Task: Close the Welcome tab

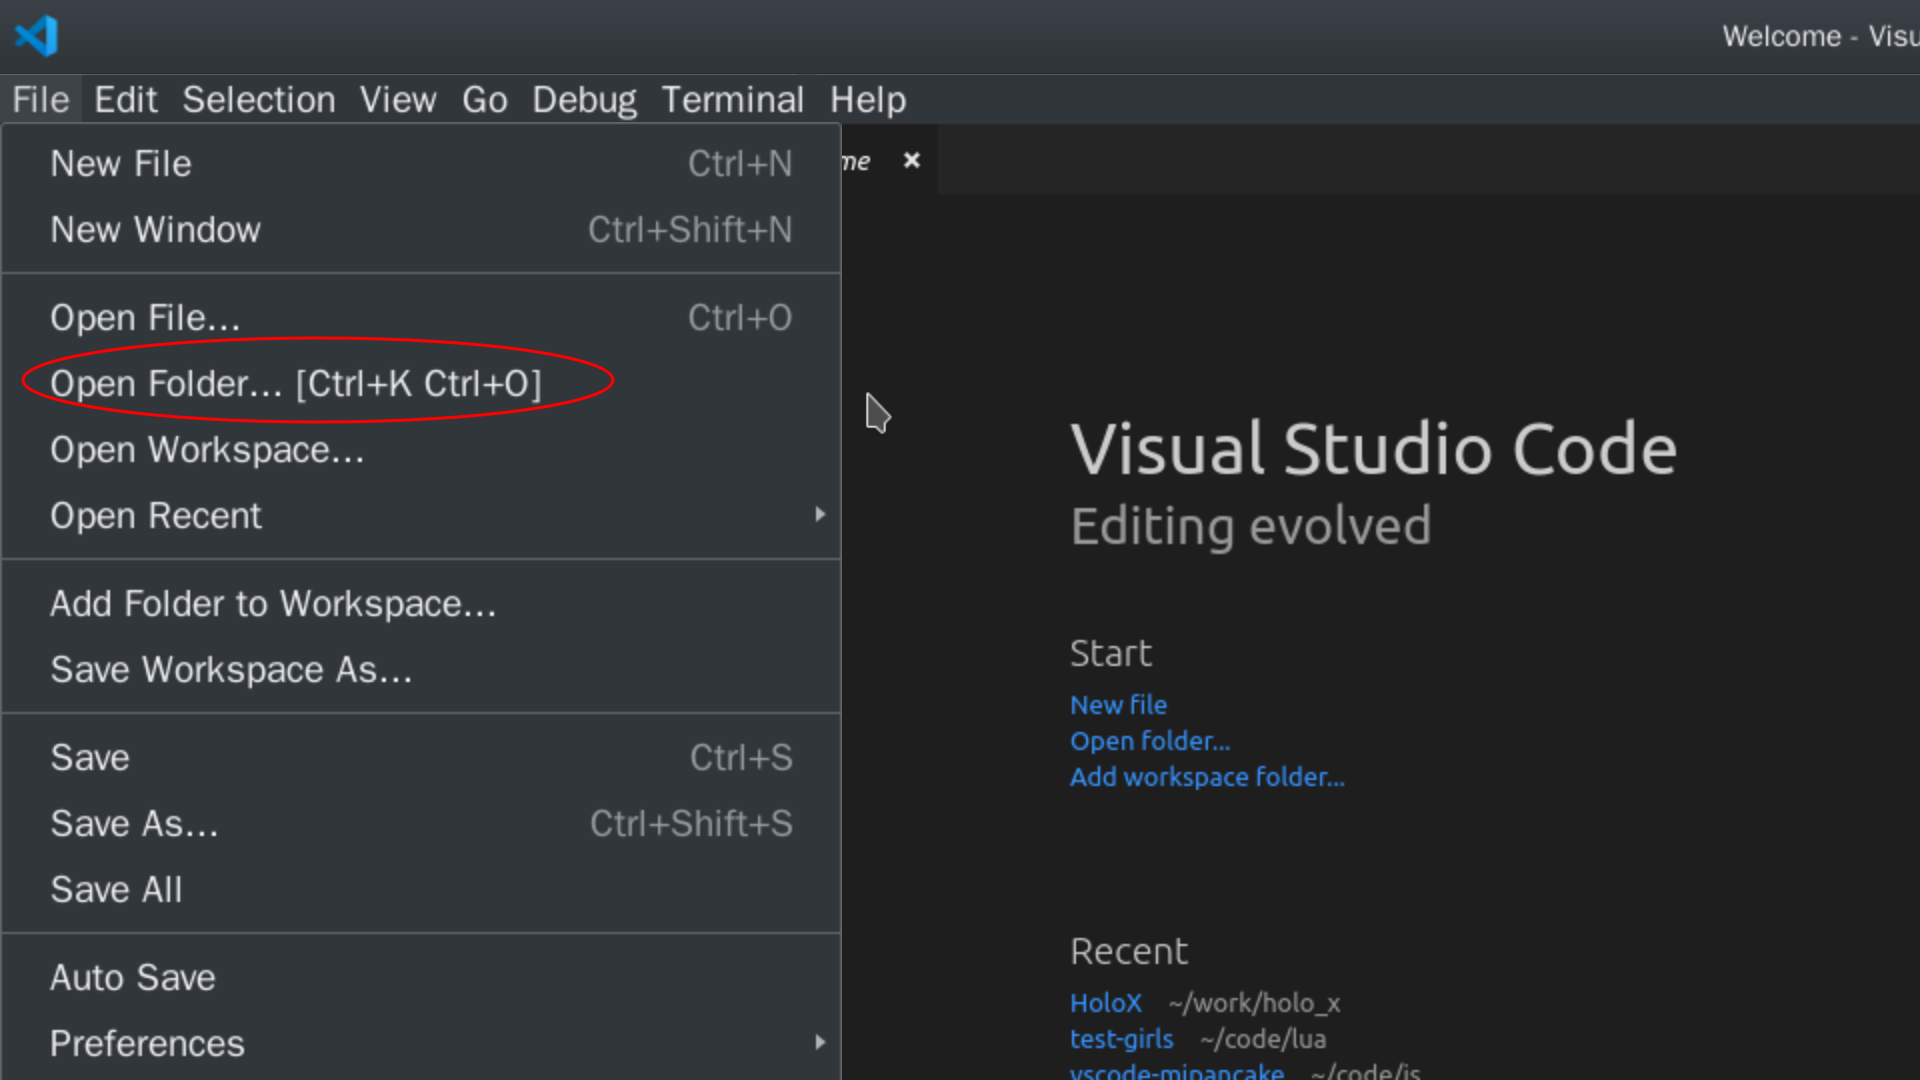Action: (911, 160)
